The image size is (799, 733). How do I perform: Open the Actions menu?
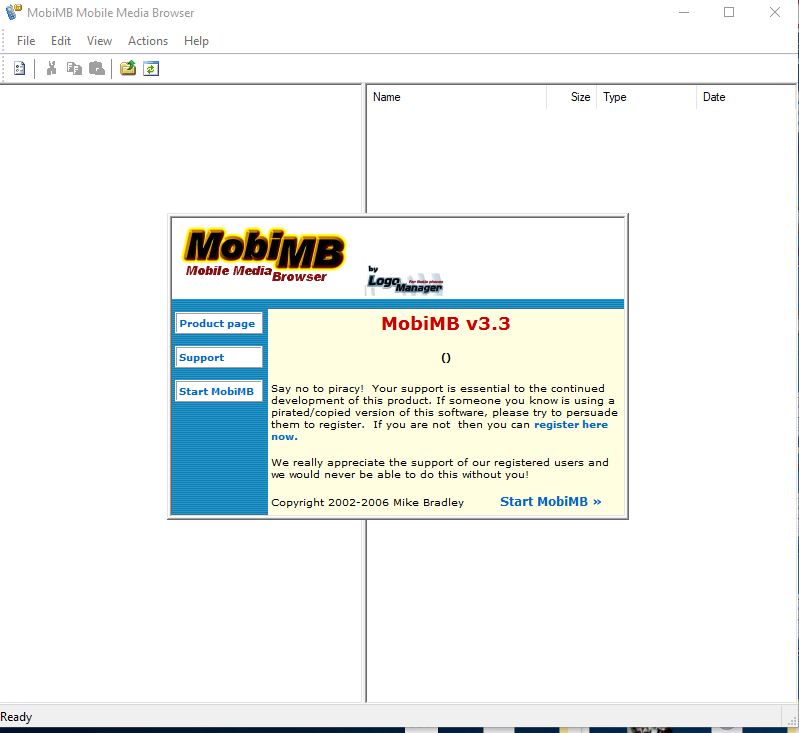point(148,41)
